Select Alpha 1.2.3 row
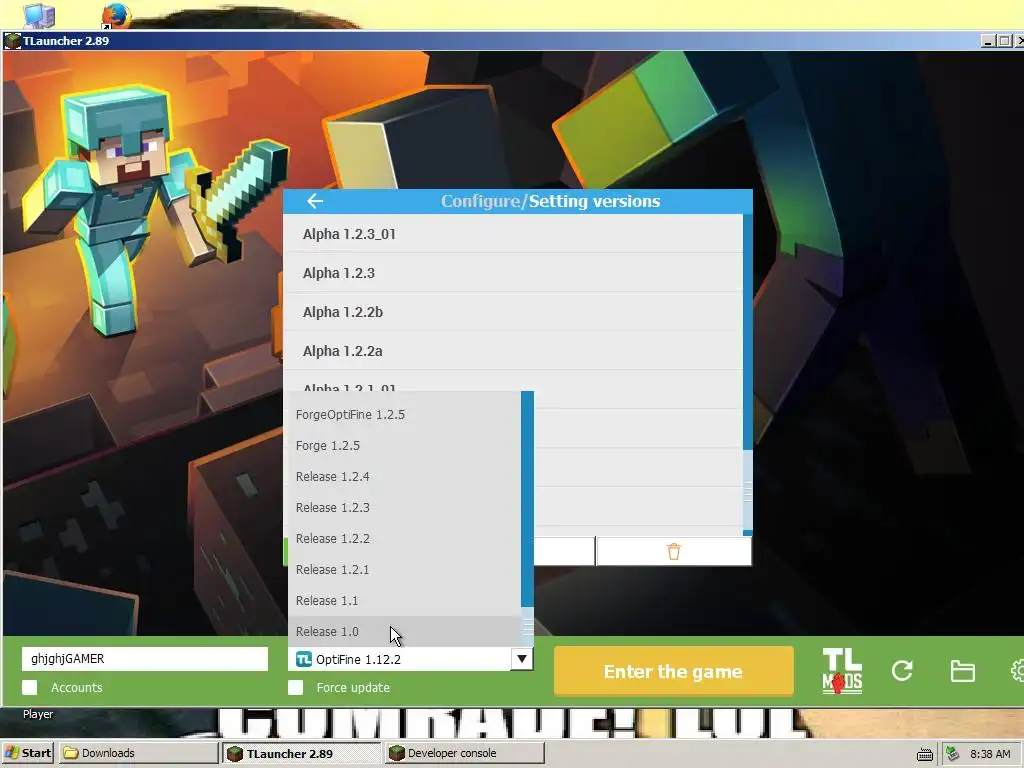 [513, 273]
